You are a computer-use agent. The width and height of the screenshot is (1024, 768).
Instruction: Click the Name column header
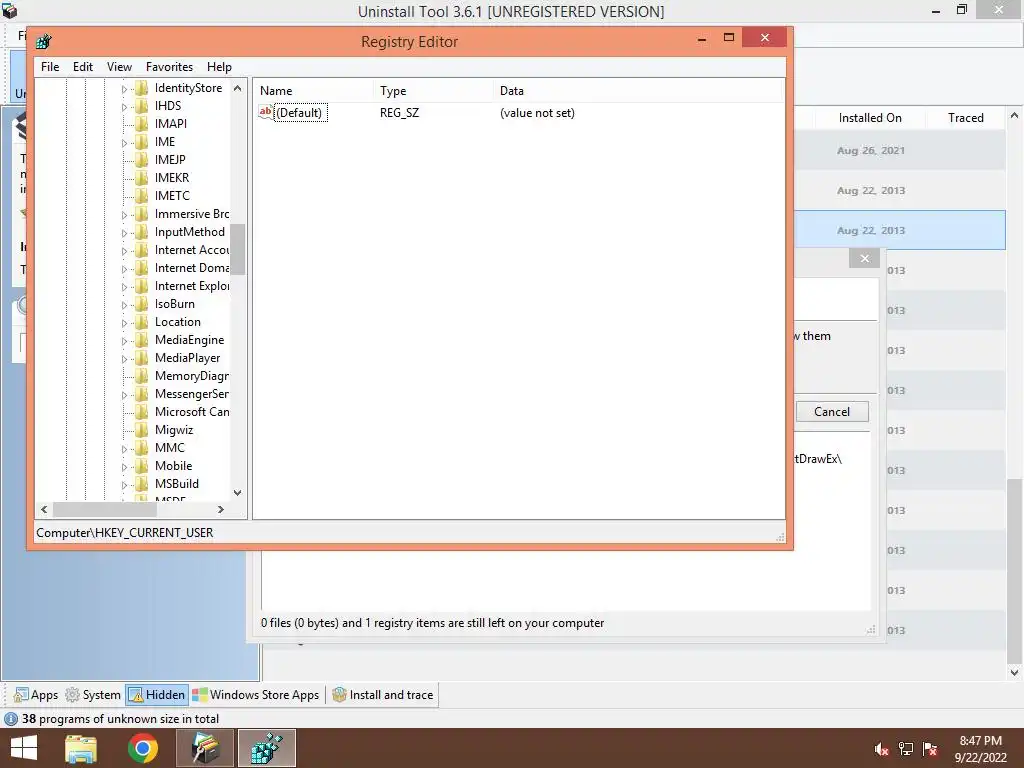click(313, 91)
